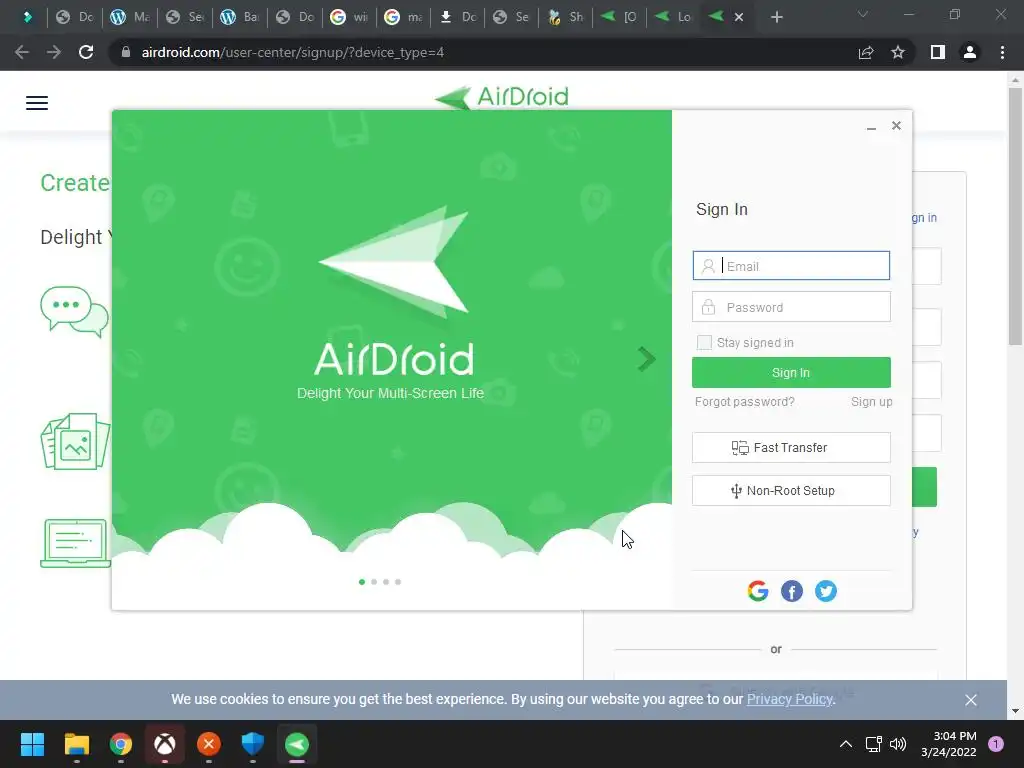The image size is (1024, 768).
Task: Sign in with the Google icon
Action: pos(758,591)
